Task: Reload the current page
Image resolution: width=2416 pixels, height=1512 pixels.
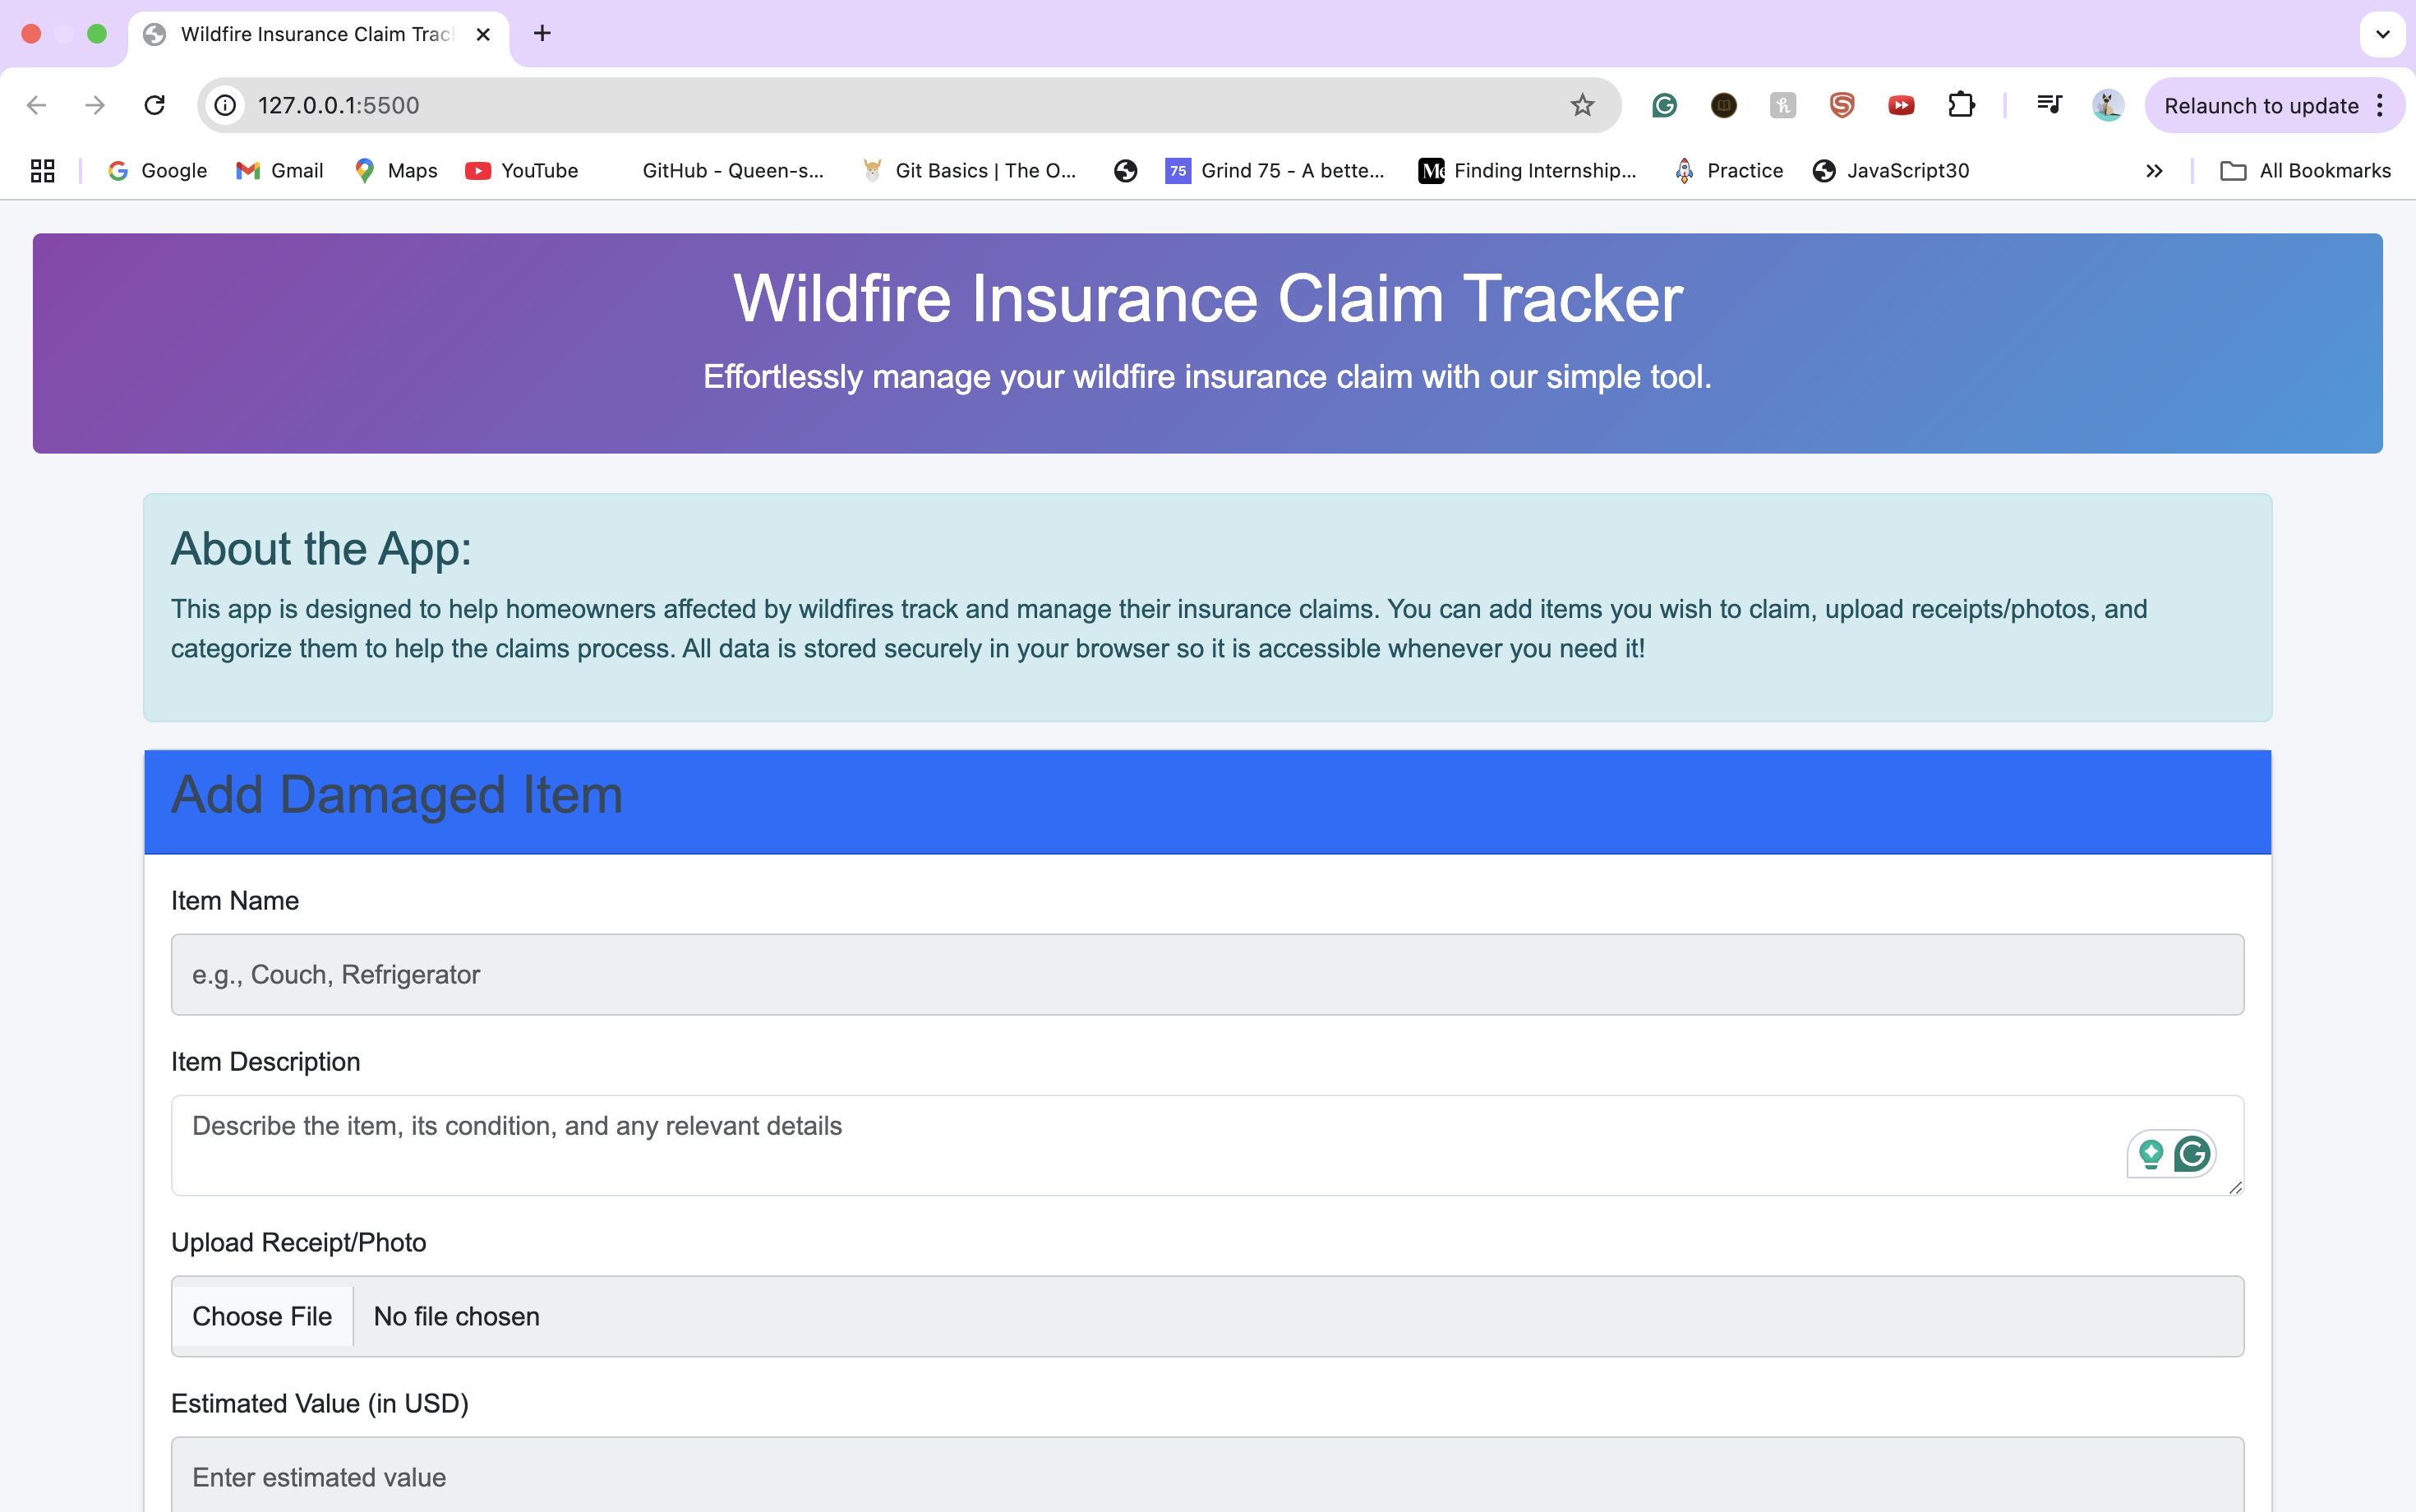Action: 154,105
